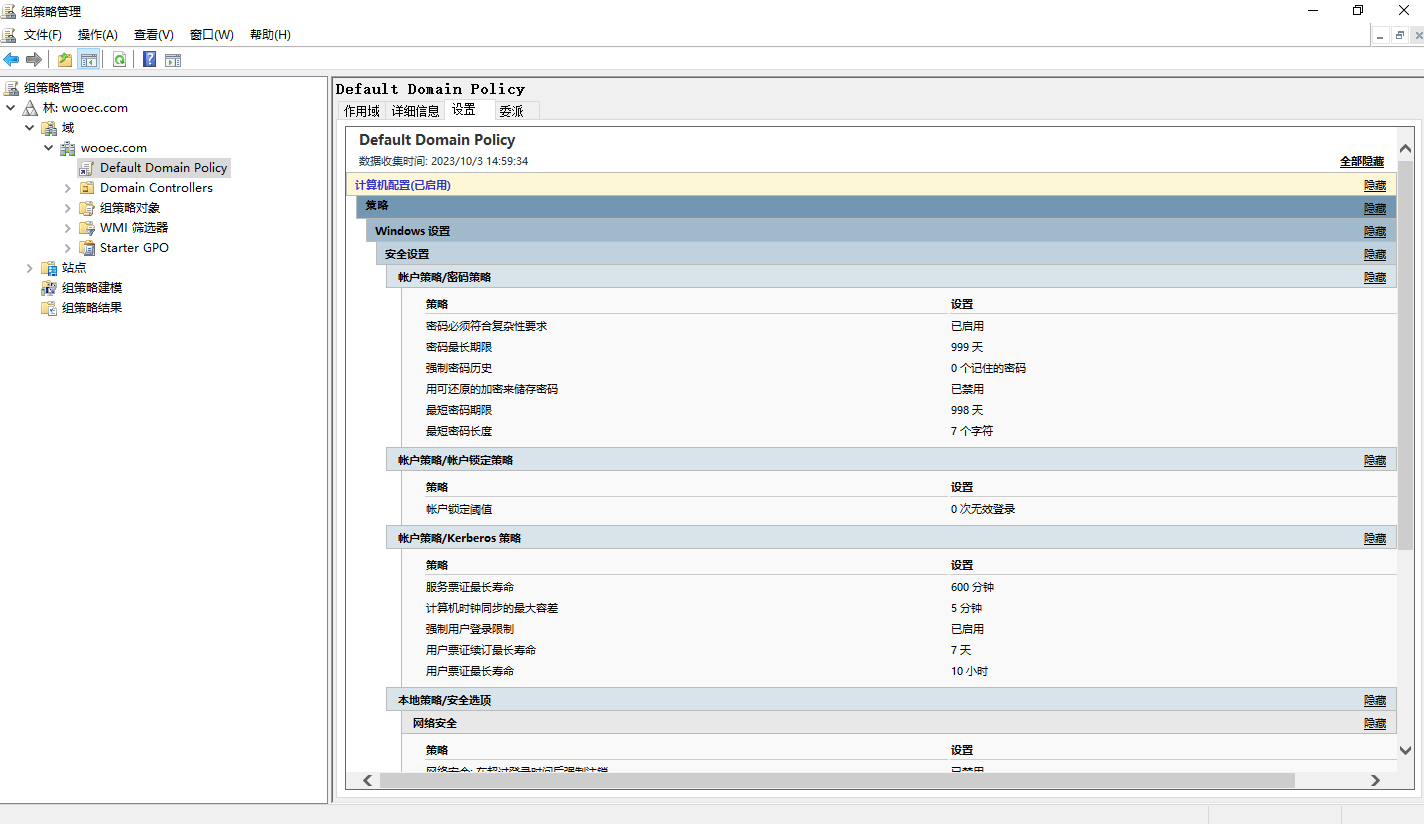Screen dimensions: 1424x824
Task: Click the report's horizontal scrollbar right arrow
Action: 1376,780
